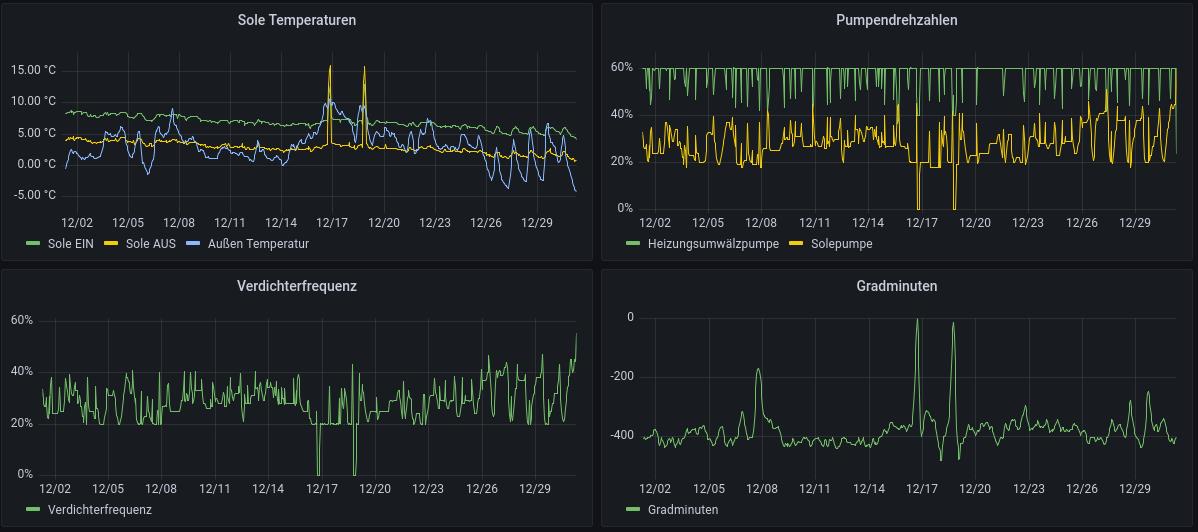This screenshot has width=1198, height=532.
Task: Click the yellow Solepumpe legend color swatch
Action: click(796, 243)
